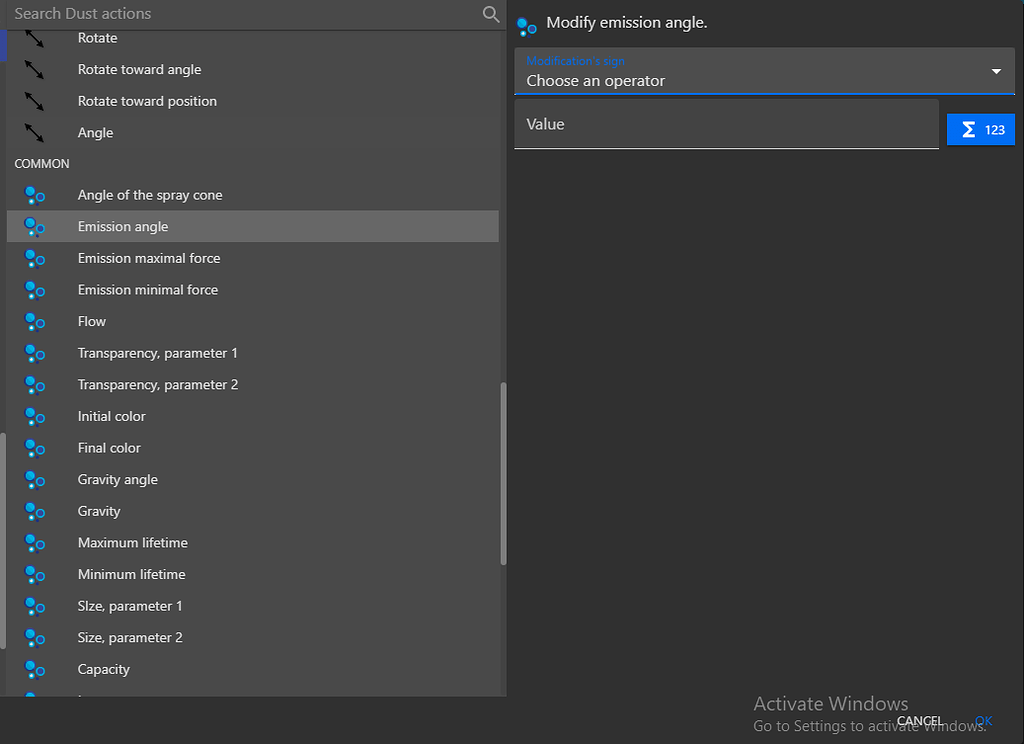This screenshot has height=744, width=1024.
Task: Pick Angle of the spray cone action
Action: click(253, 195)
